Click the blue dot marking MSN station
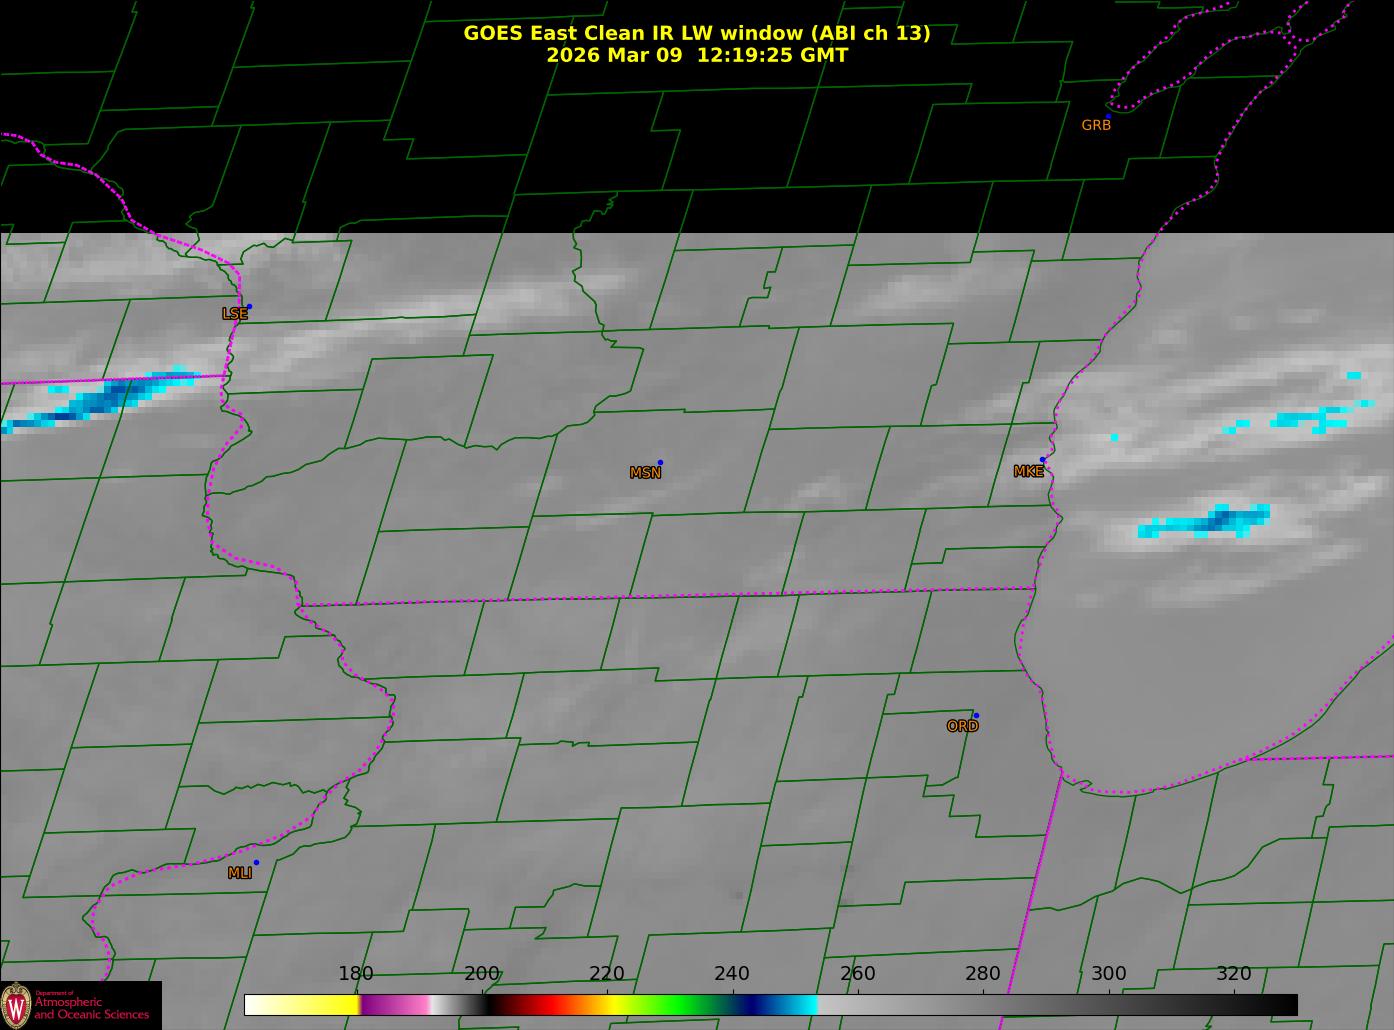Screen dimensions: 1394x1030 tap(660, 463)
